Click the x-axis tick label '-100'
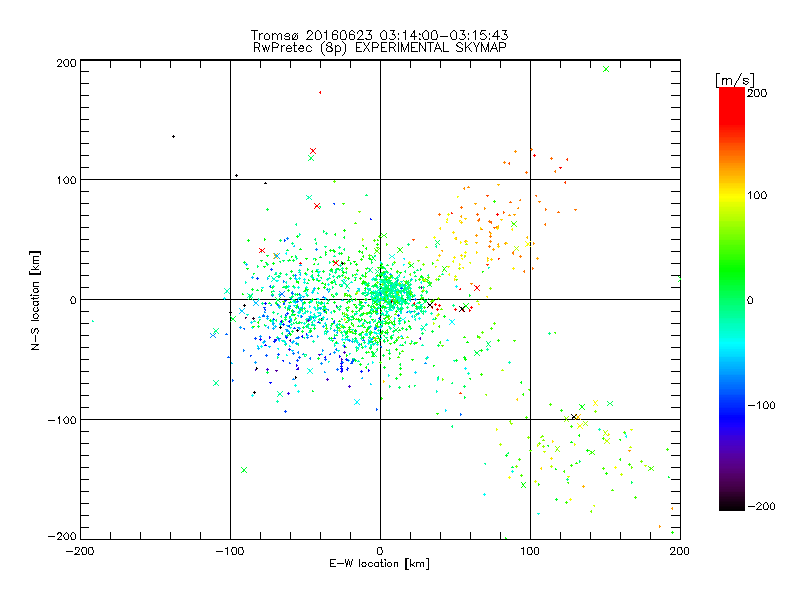The width and height of the screenshot is (800, 600). (x=230, y=551)
